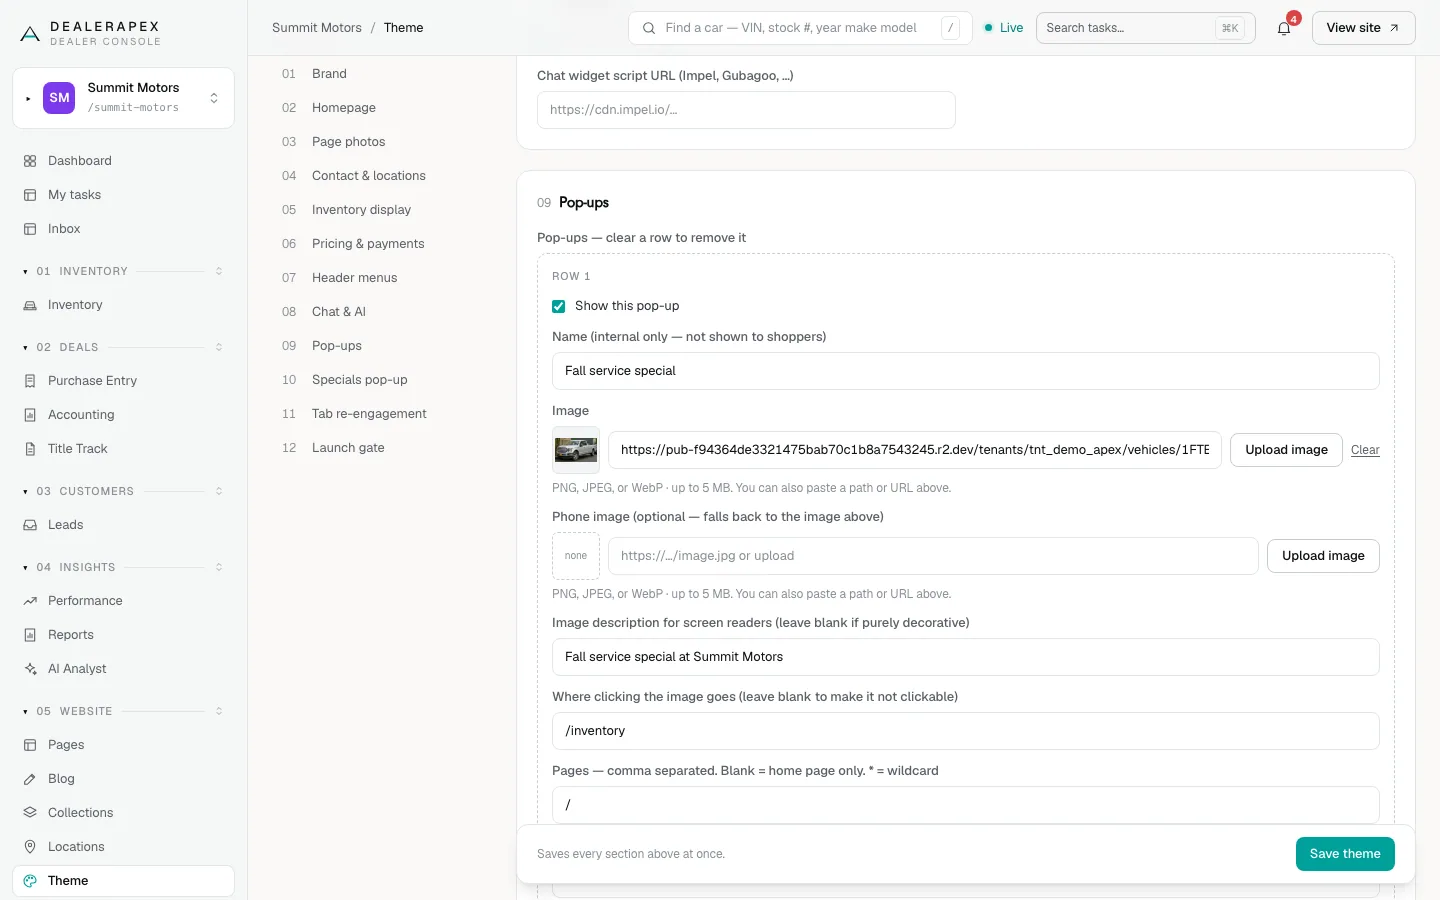
Task: Click the Accounting icon in sidebar
Action: coord(30,415)
